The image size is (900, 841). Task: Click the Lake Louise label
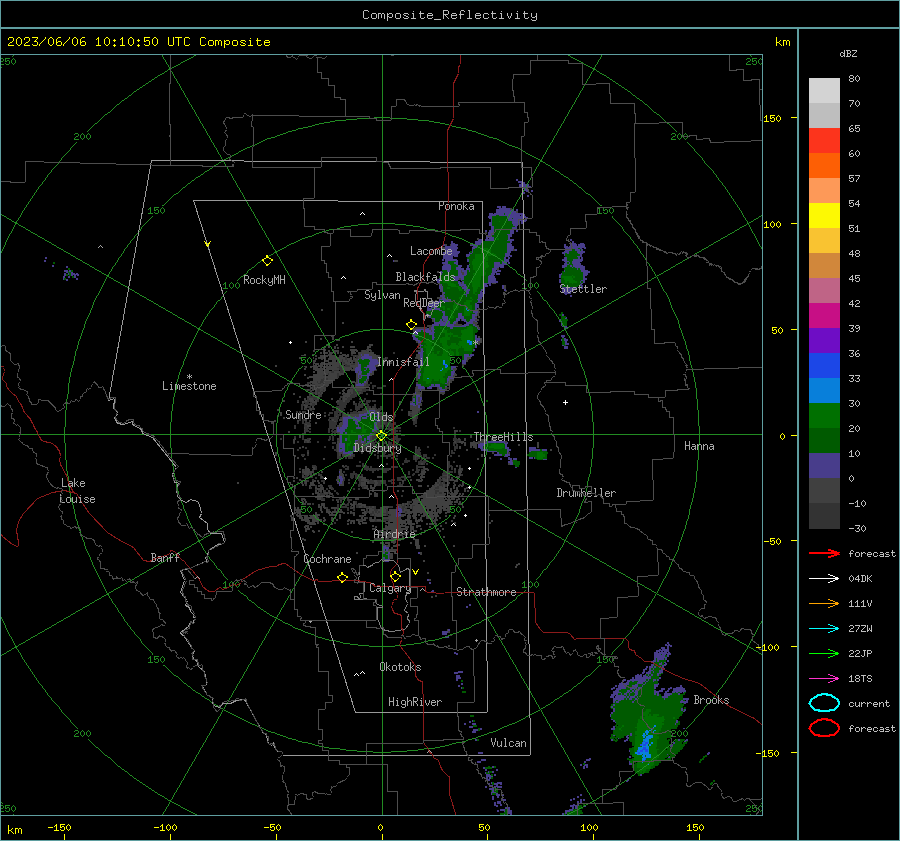pyautogui.click(x=78, y=491)
